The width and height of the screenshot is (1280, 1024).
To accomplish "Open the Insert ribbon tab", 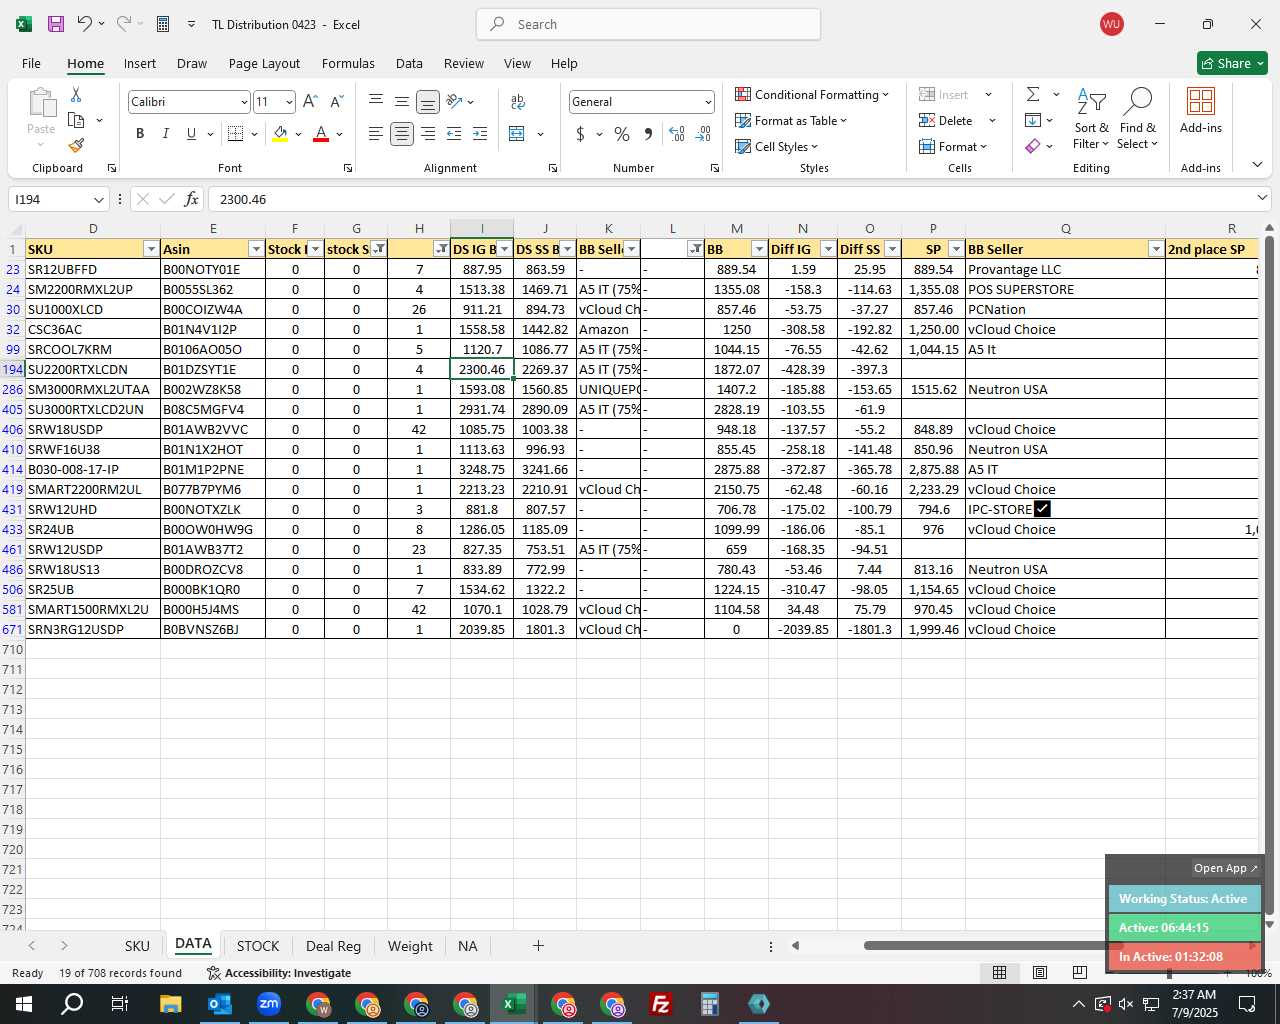I will coord(140,63).
